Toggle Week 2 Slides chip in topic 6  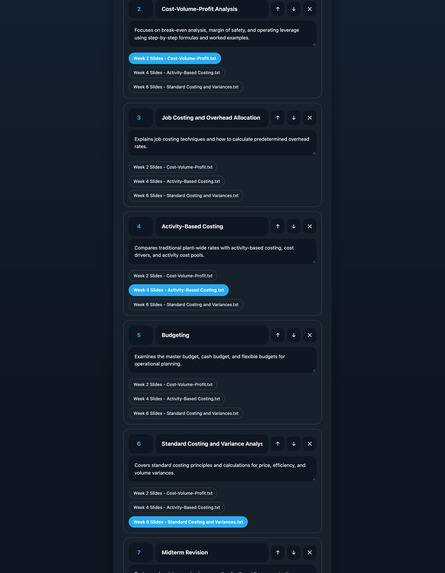coord(173,493)
